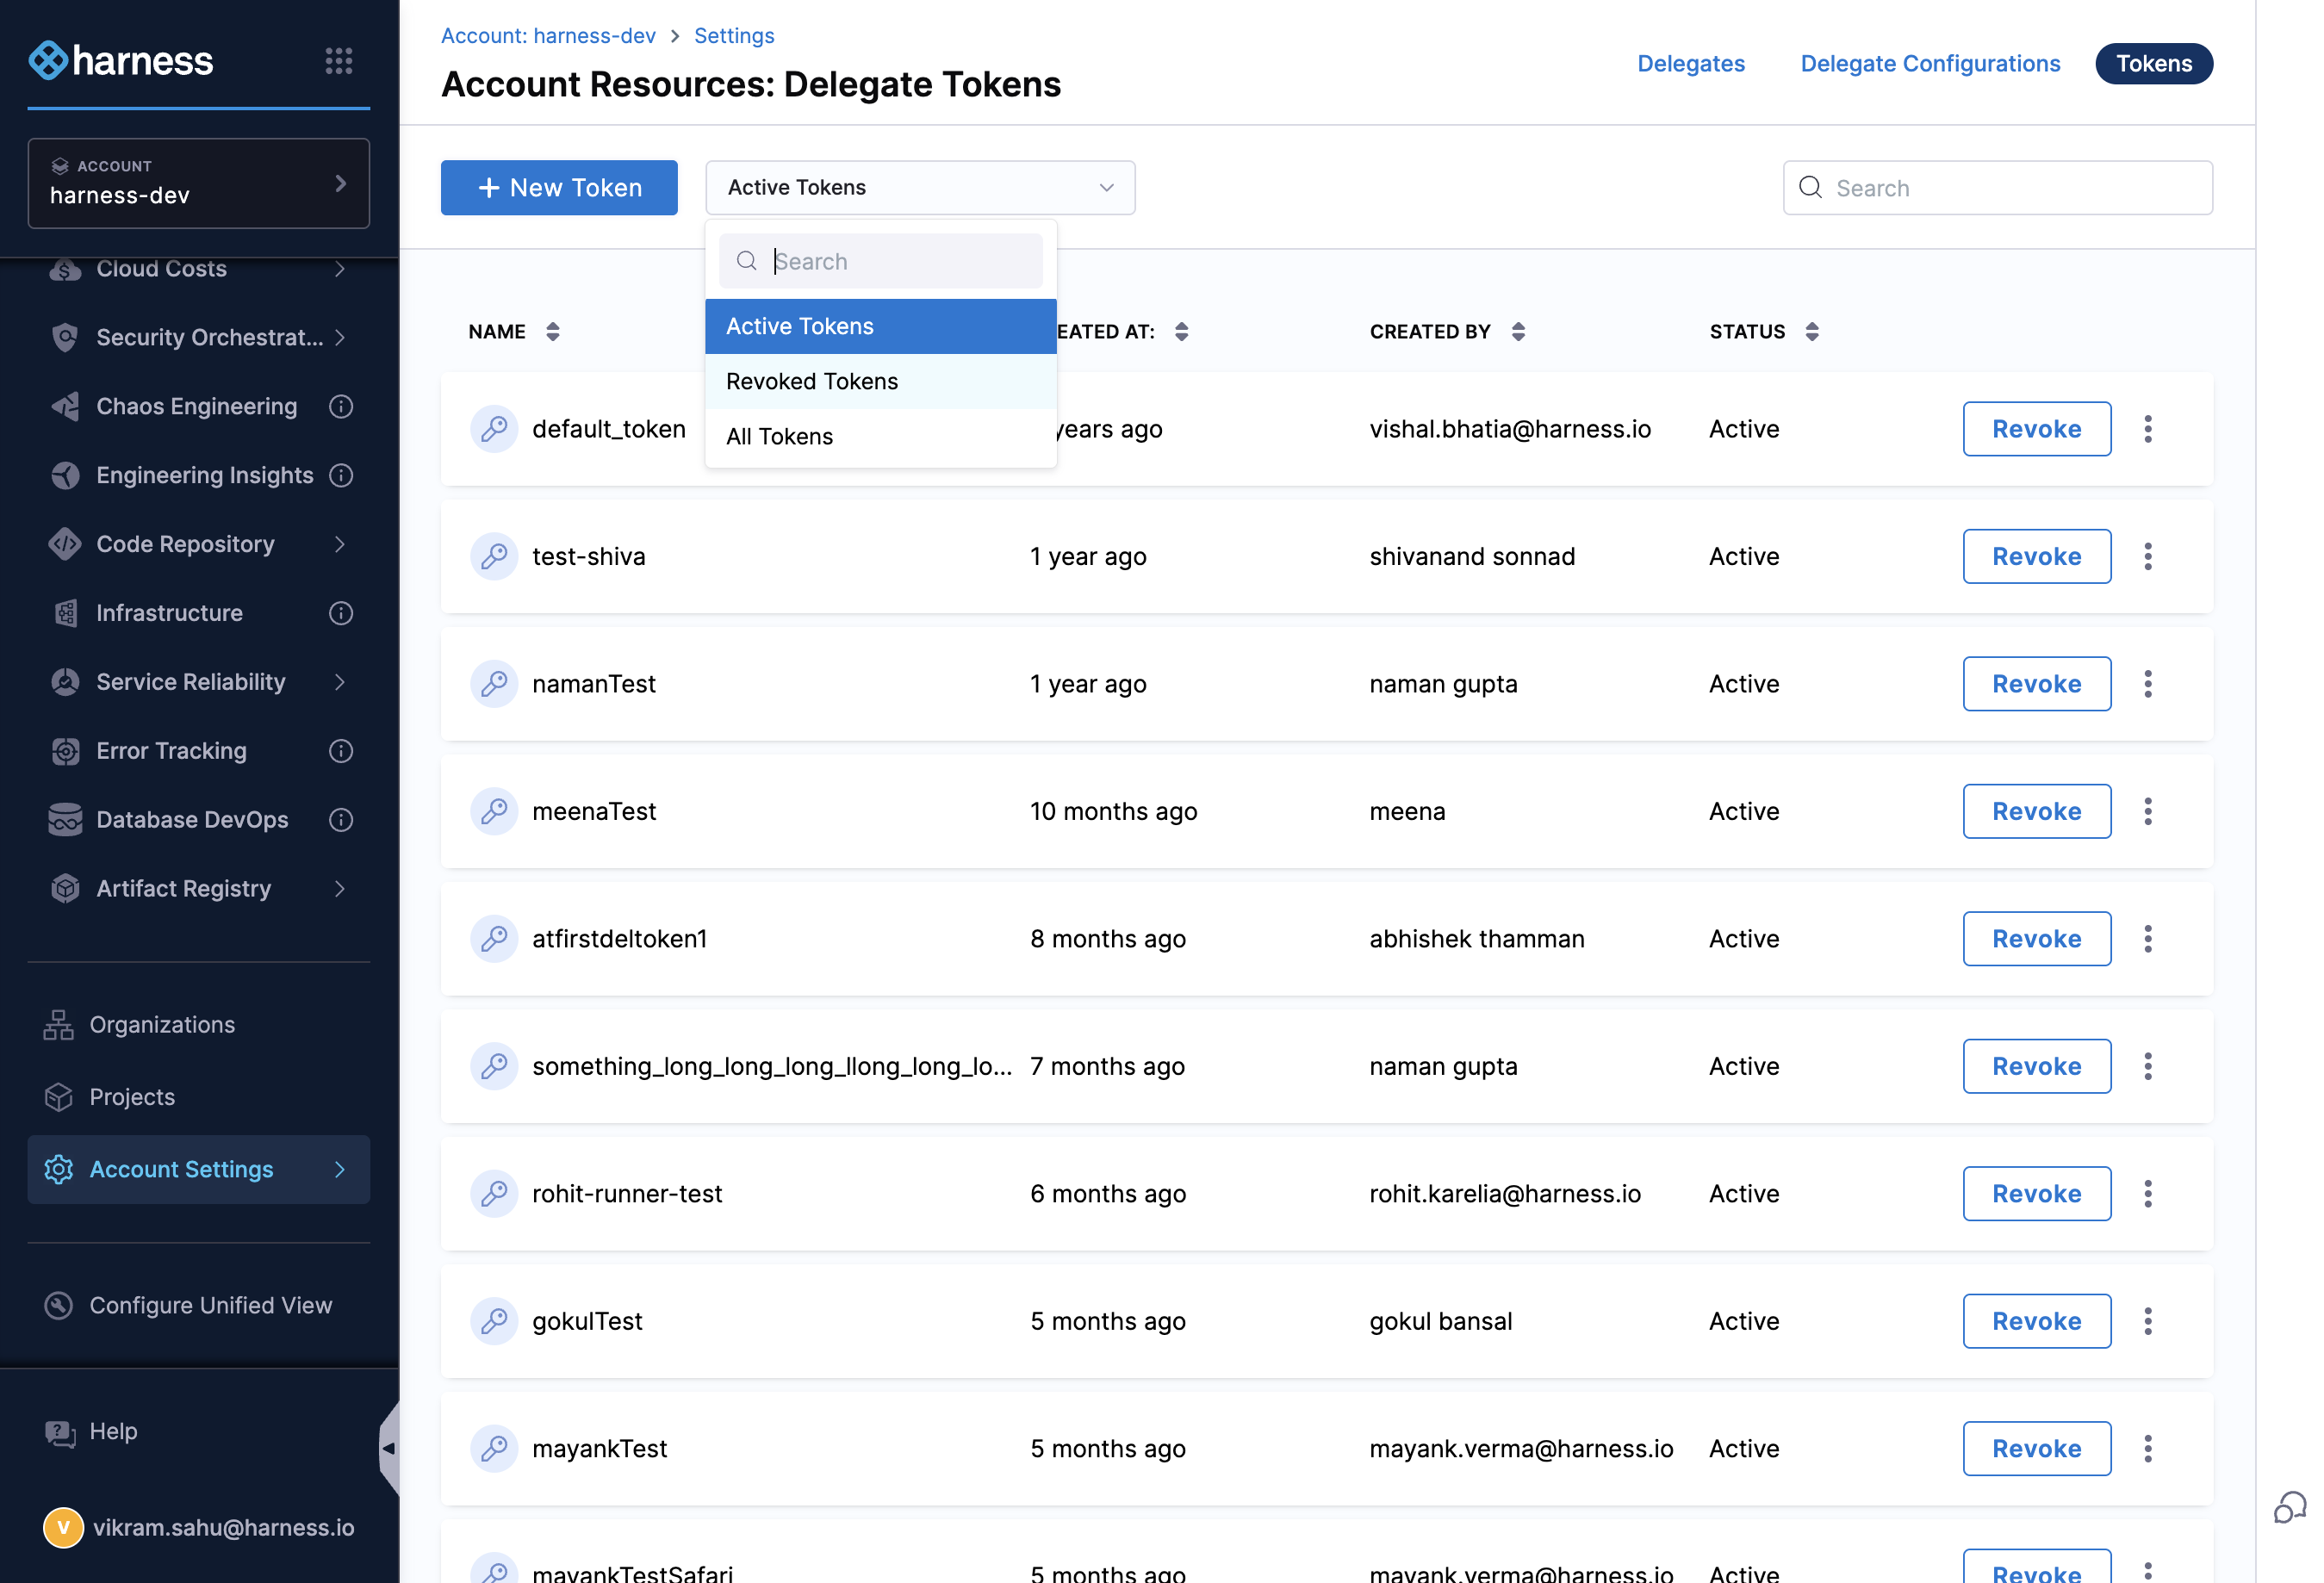Open the module grid launcher icon
The height and width of the screenshot is (1583, 2324).
[339, 61]
